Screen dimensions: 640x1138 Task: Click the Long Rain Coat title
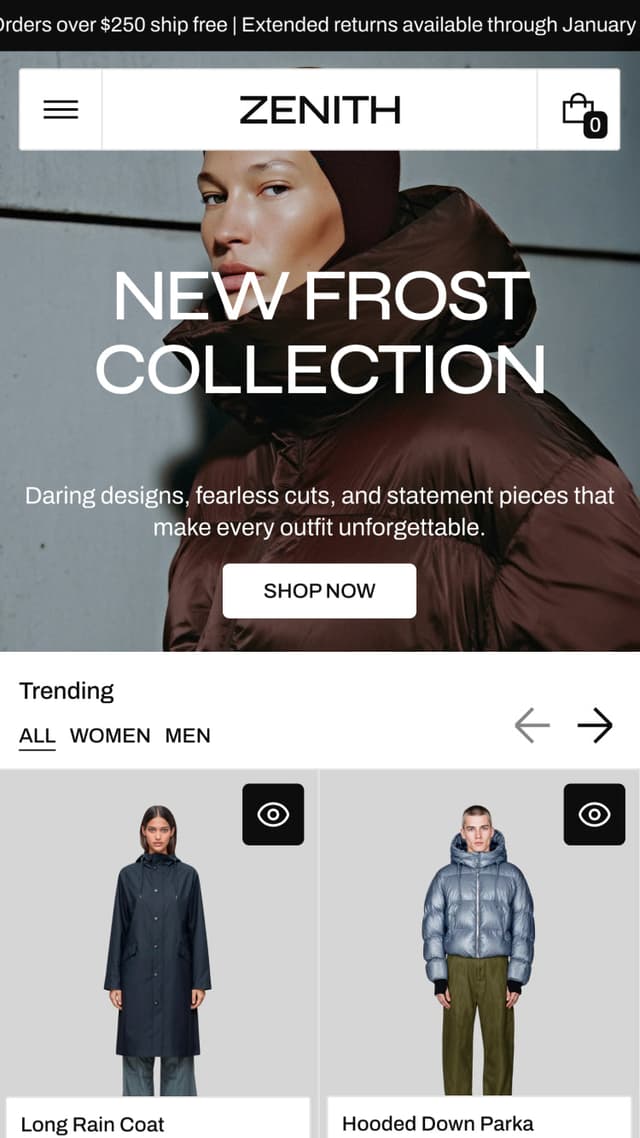click(93, 1125)
